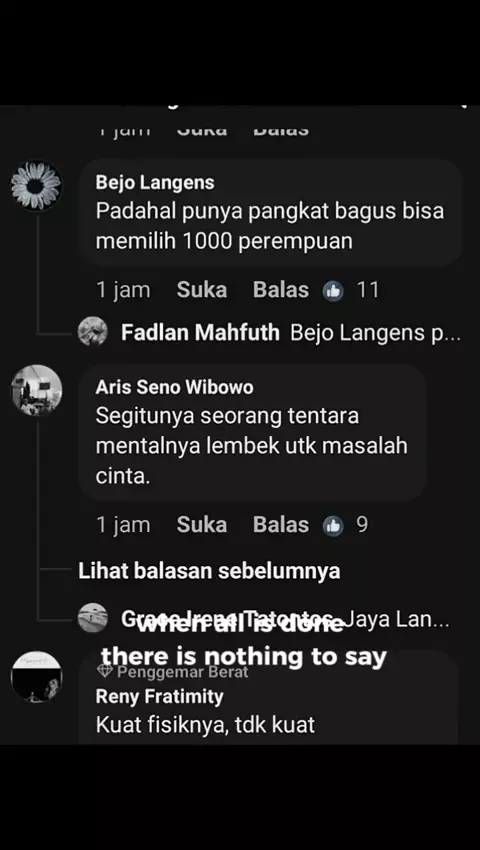
Task: Expand Fadlan Mahfuth's truncated reply
Action: [375, 332]
